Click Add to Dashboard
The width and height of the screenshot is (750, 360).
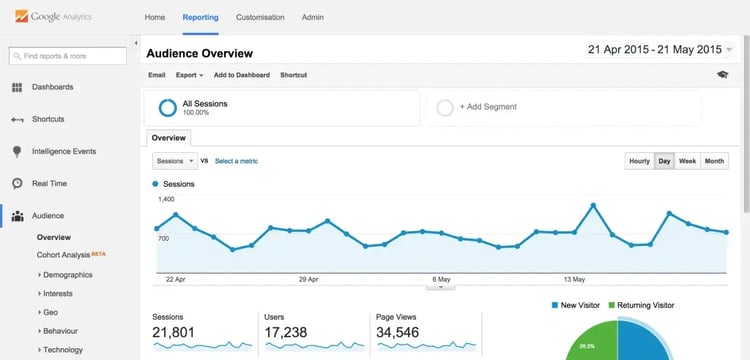click(x=242, y=75)
